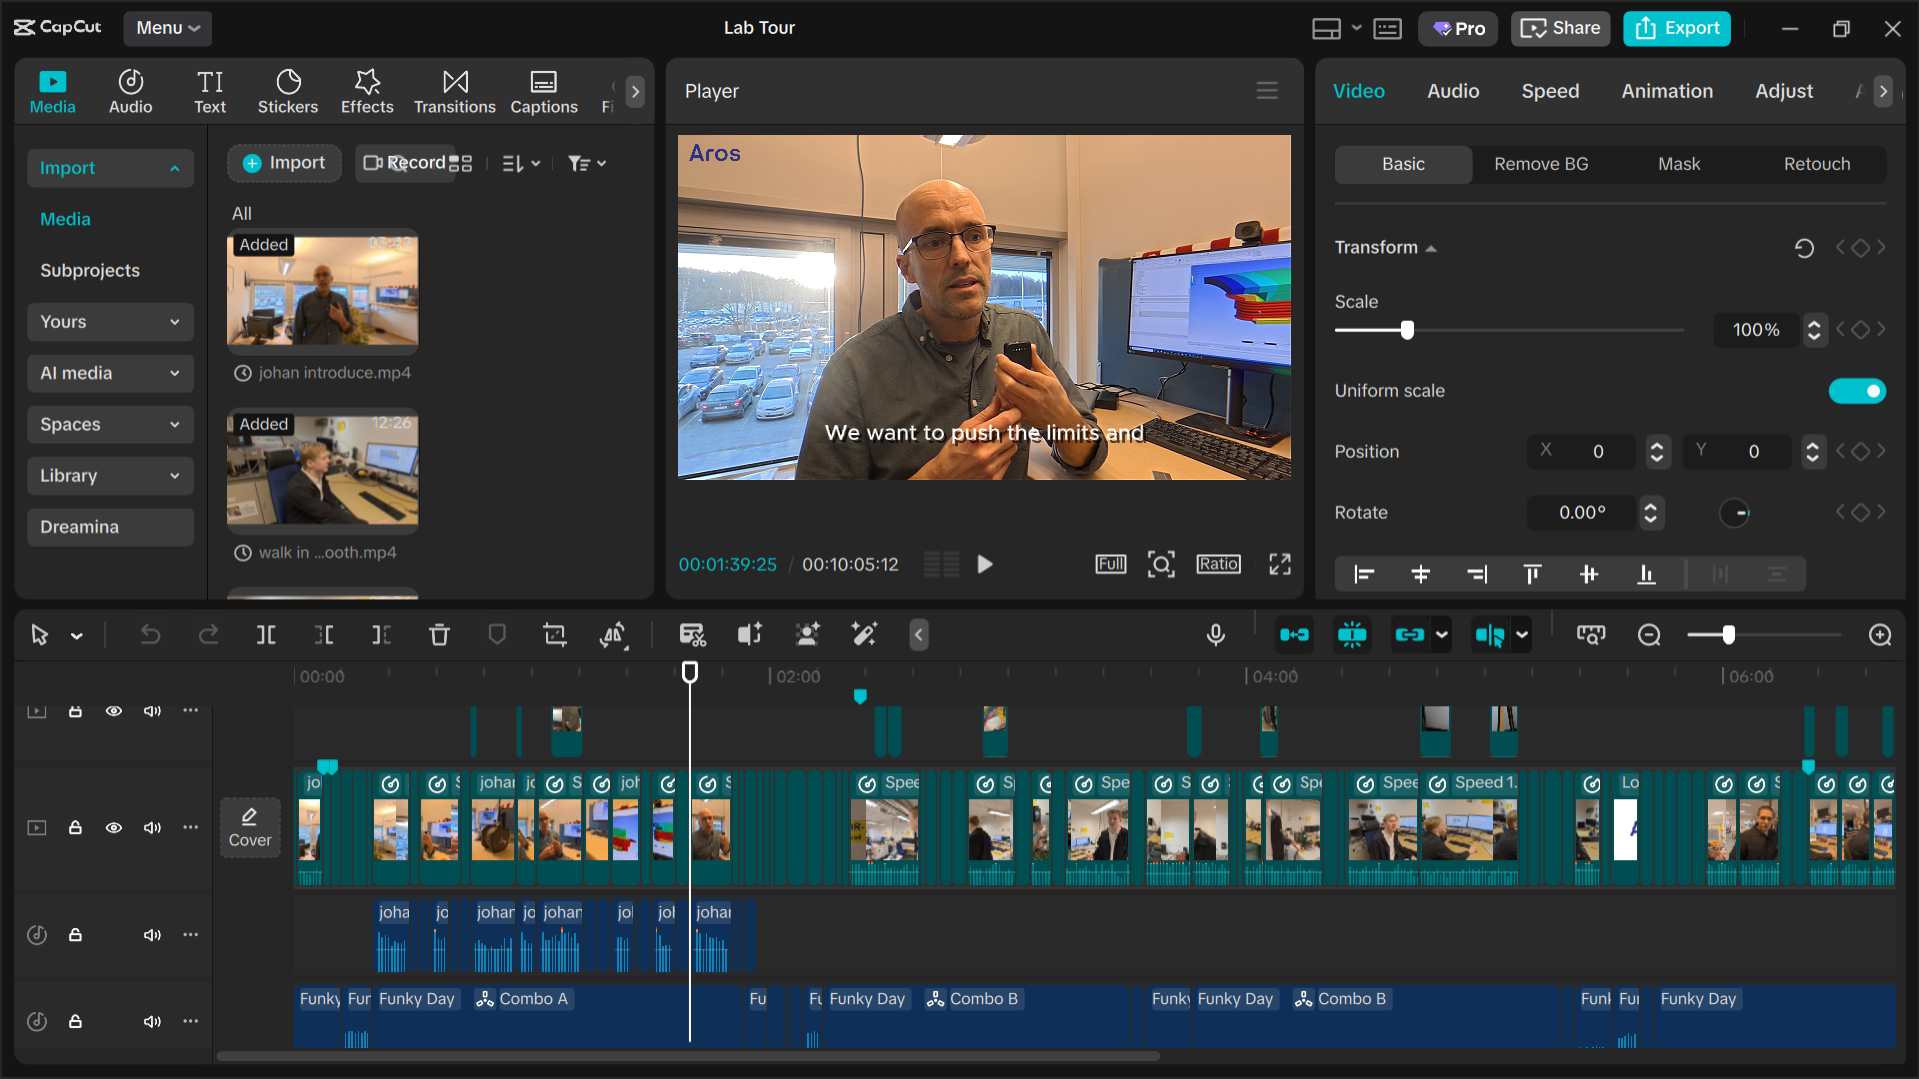The width and height of the screenshot is (1919, 1079).
Task: Enter fullscreen in the player
Action: (x=1280, y=564)
